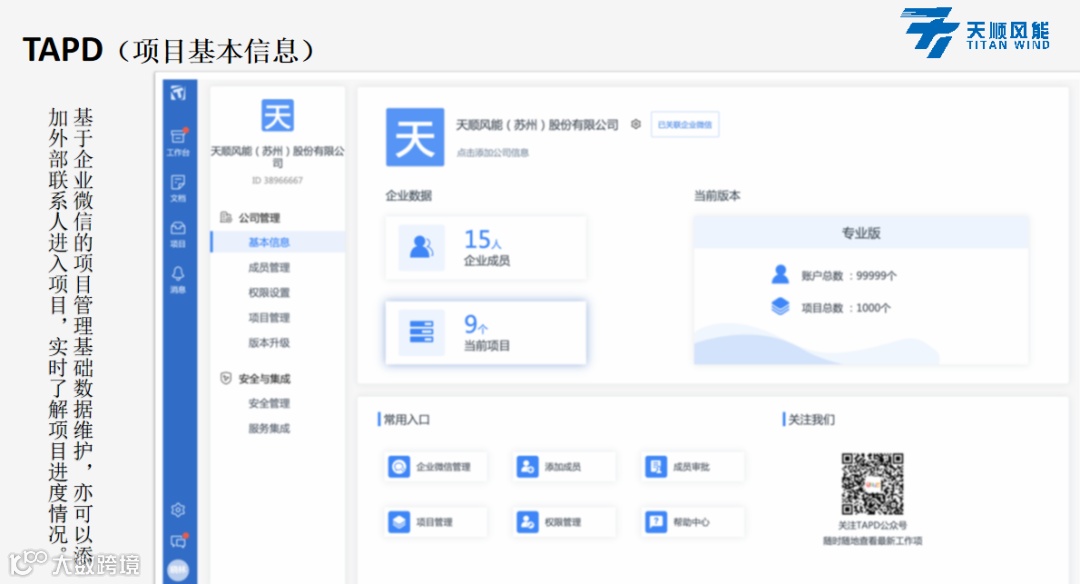
Task: Open the 添加成员 shortcut
Action: point(565,467)
